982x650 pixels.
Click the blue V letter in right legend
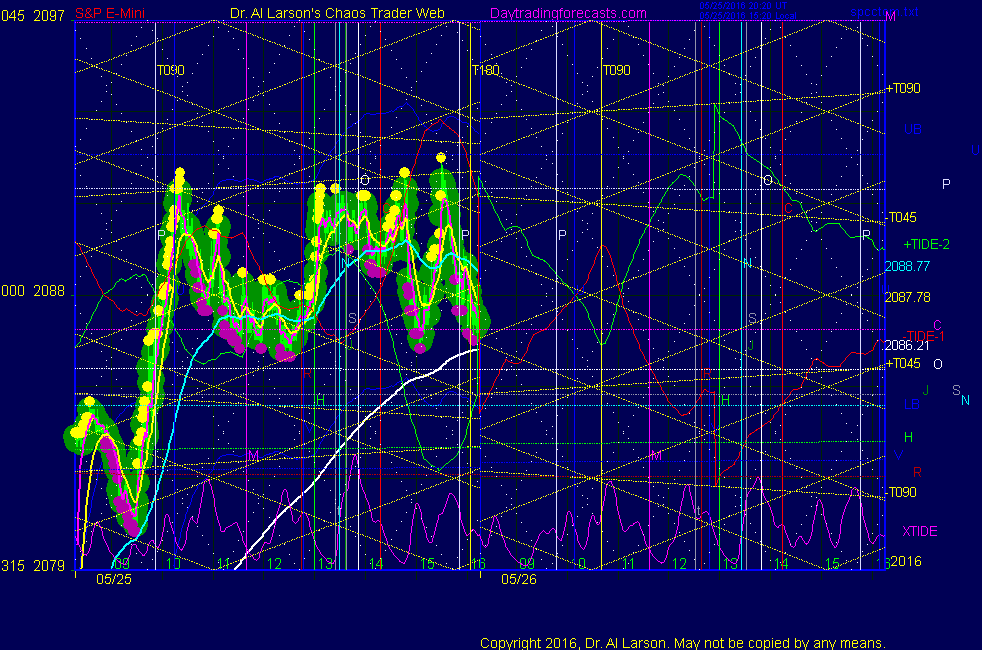point(899,455)
